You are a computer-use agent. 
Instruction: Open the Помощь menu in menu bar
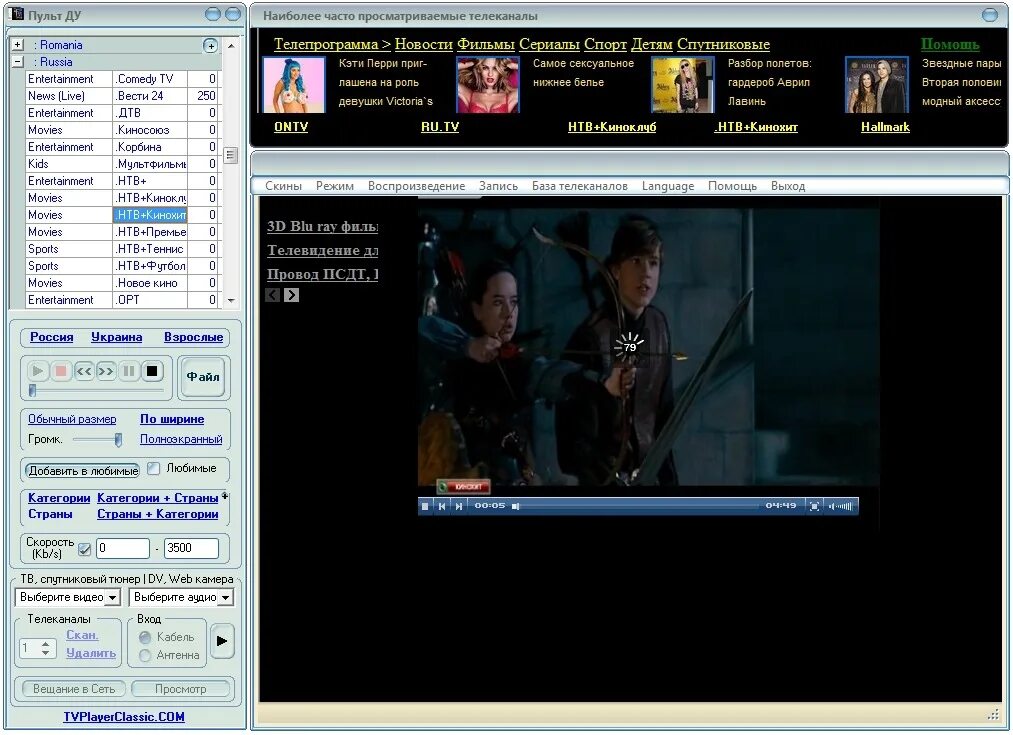[732, 186]
